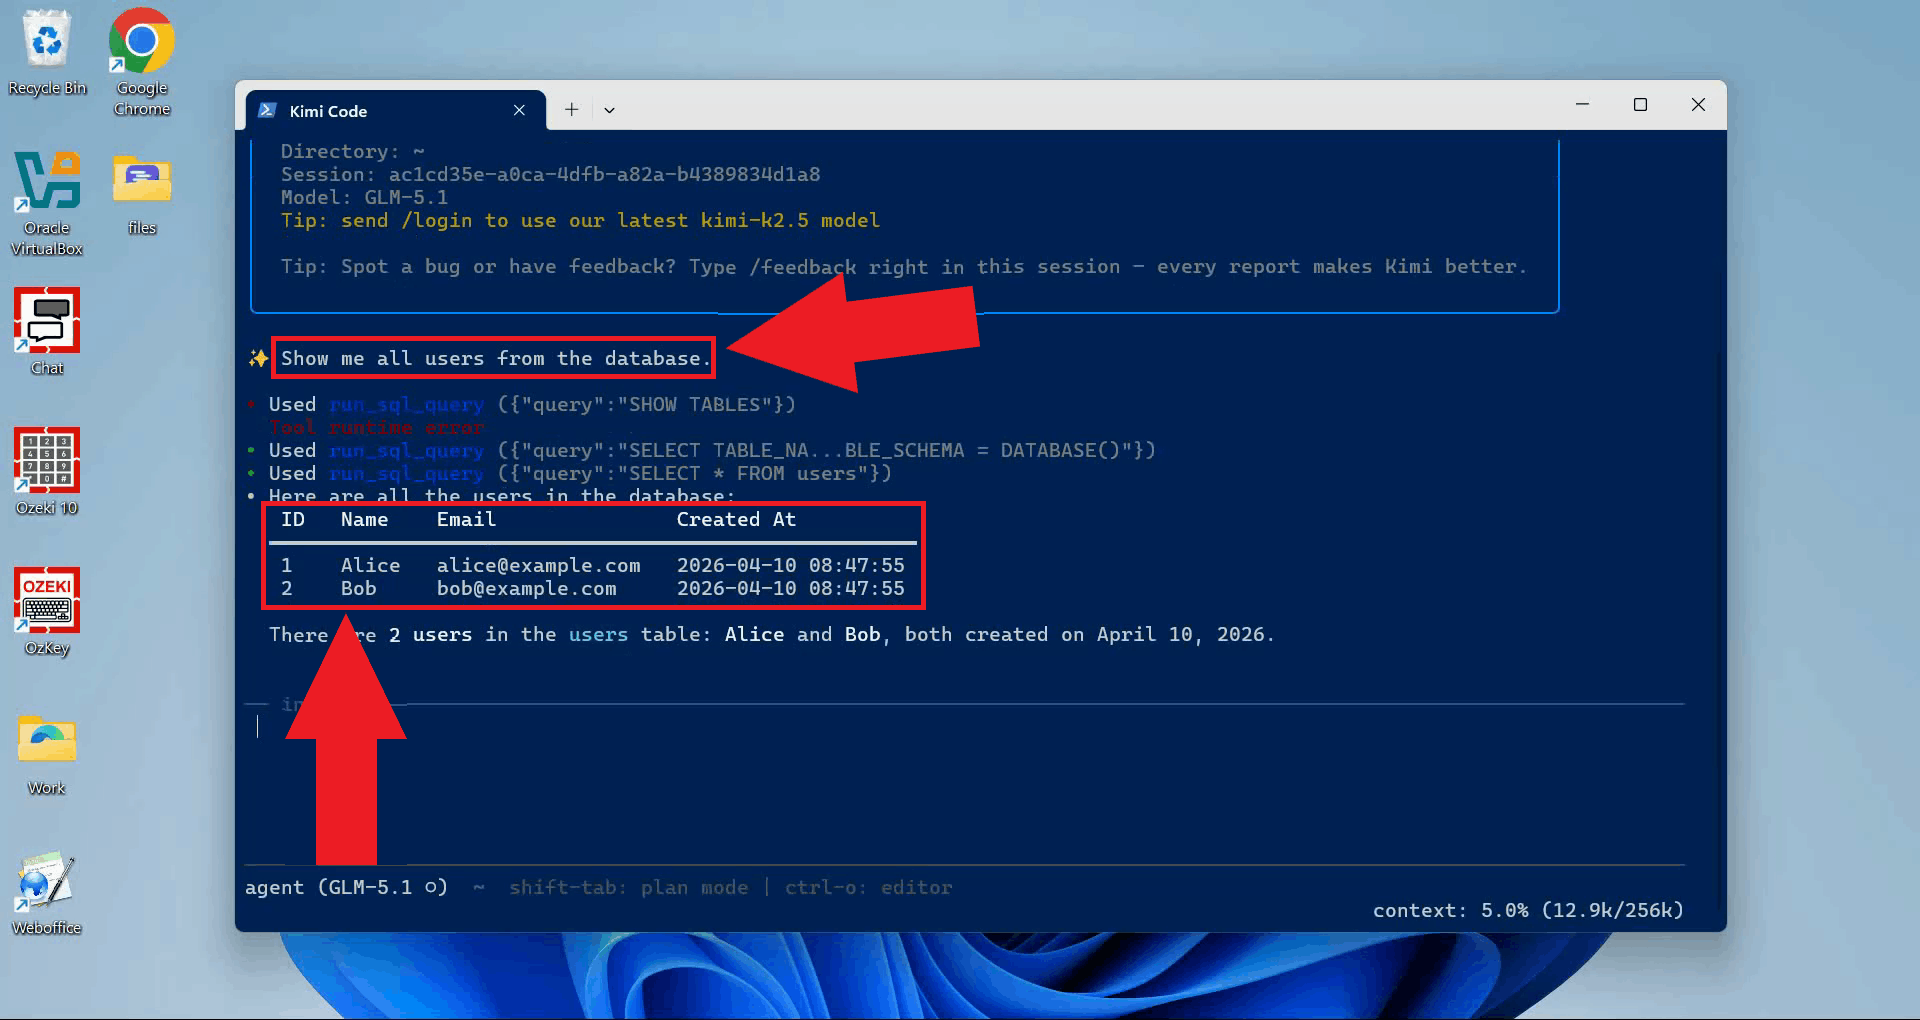This screenshot has height=1020, width=1920.
Task: Click the terminal prompt input line
Action: tap(965, 727)
